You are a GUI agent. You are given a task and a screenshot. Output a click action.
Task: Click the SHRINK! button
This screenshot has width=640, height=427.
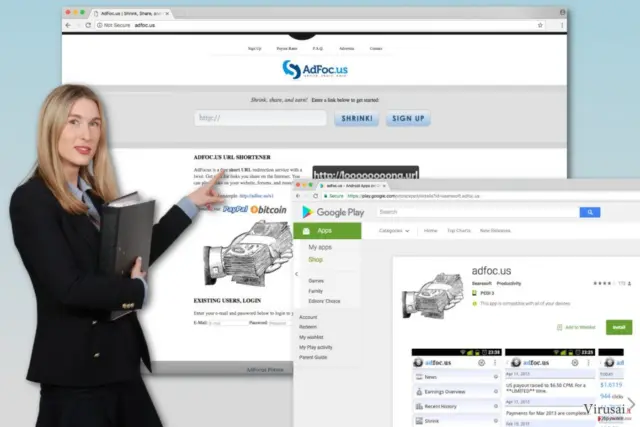(x=356, y=118)
